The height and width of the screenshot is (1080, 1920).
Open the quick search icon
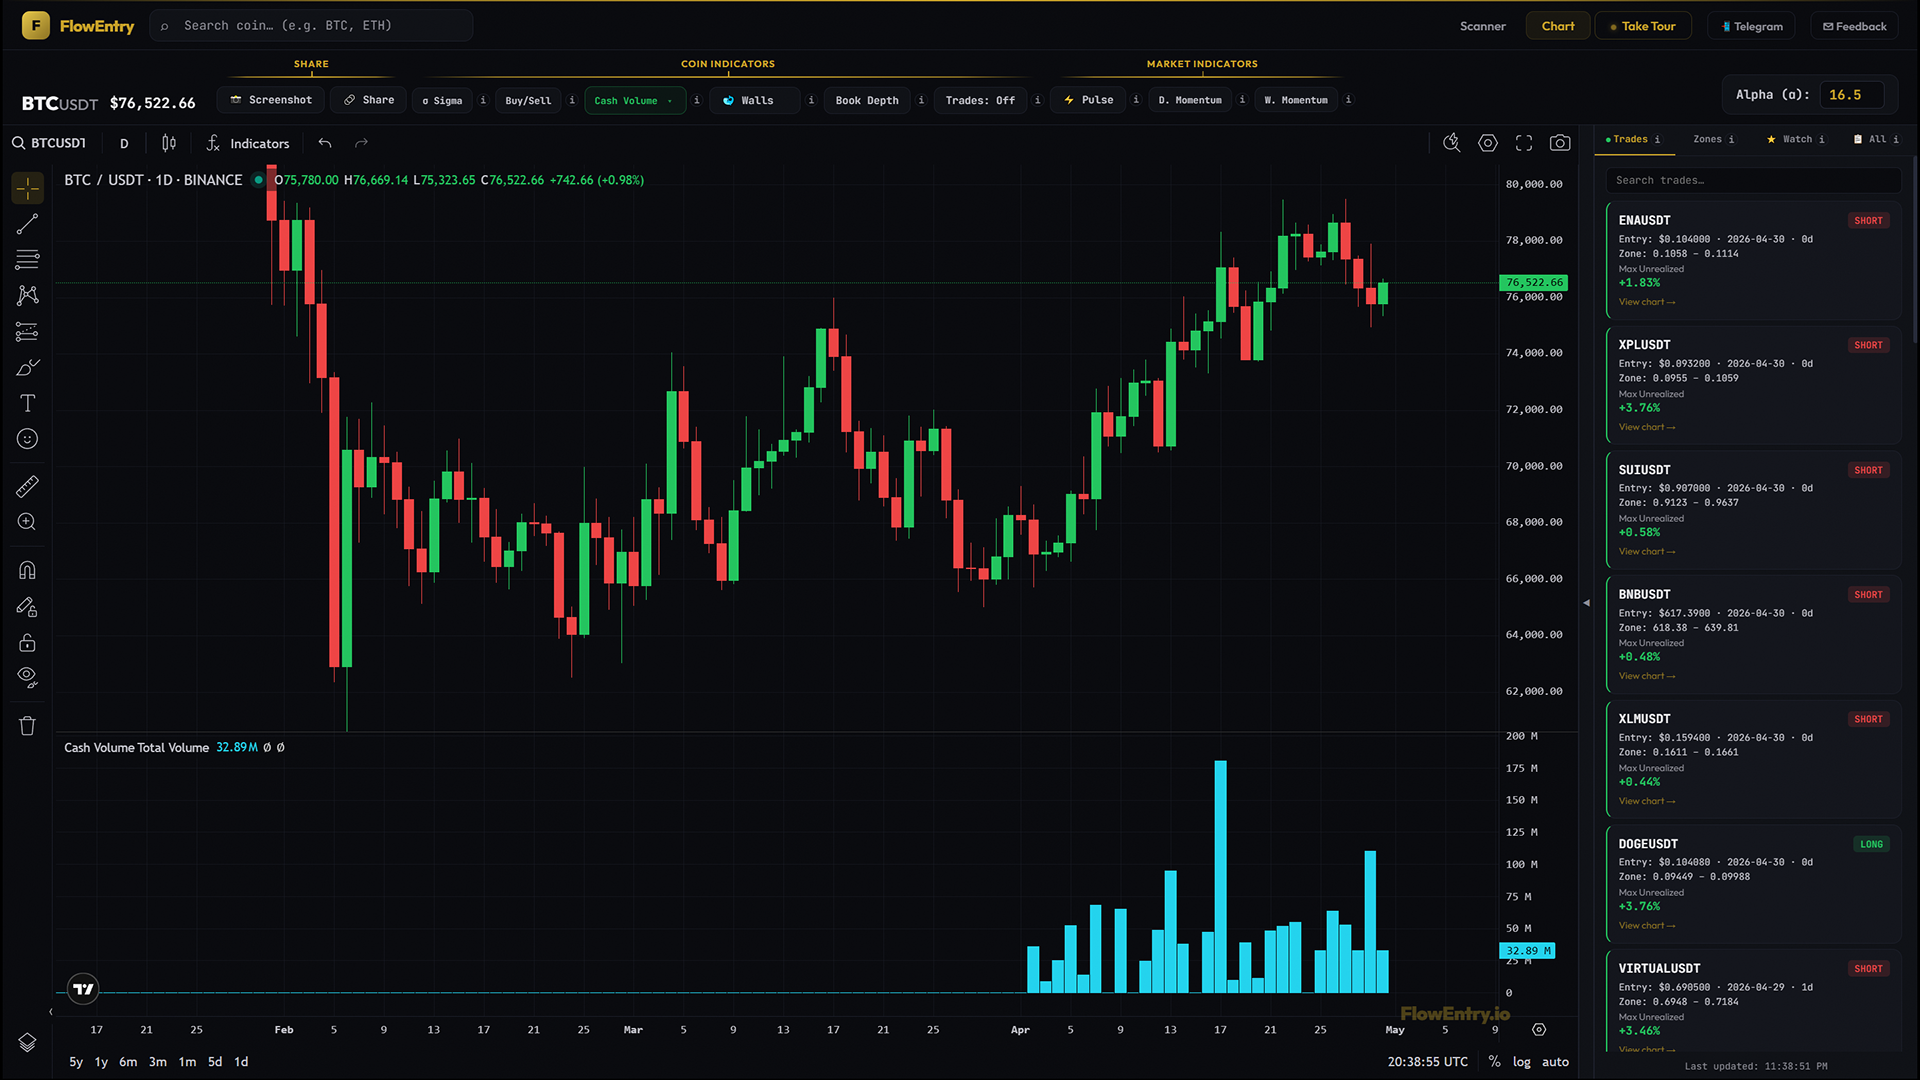[1452, 143]
